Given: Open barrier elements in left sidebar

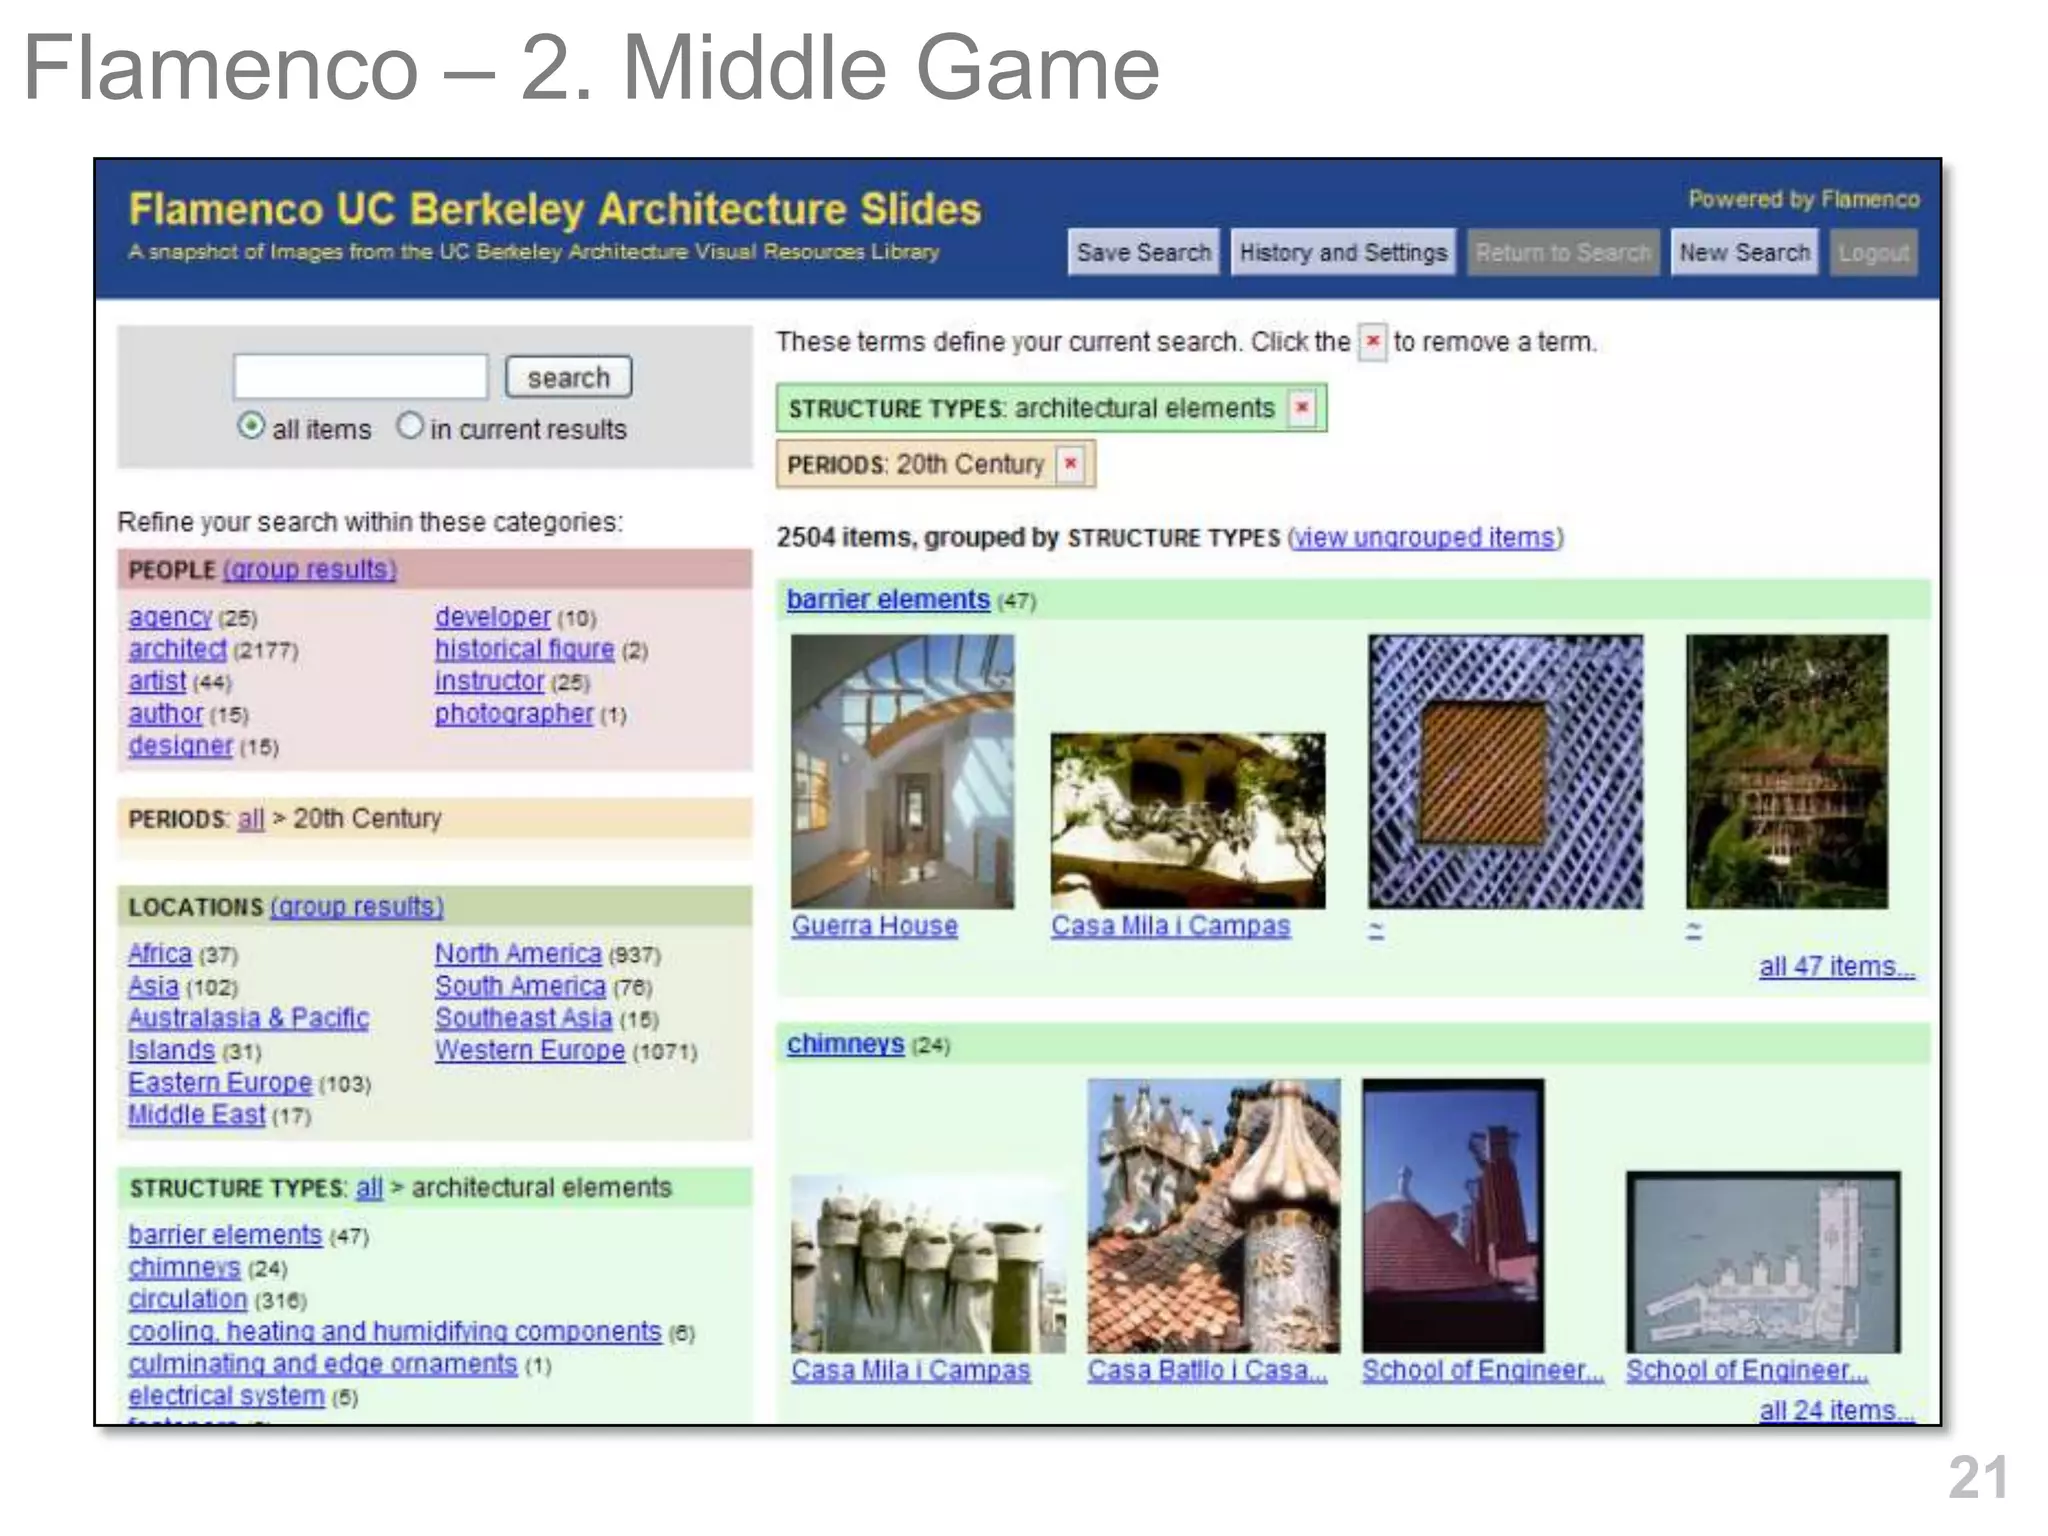Looking at the screenshot, I should (x=225, y=1235).
